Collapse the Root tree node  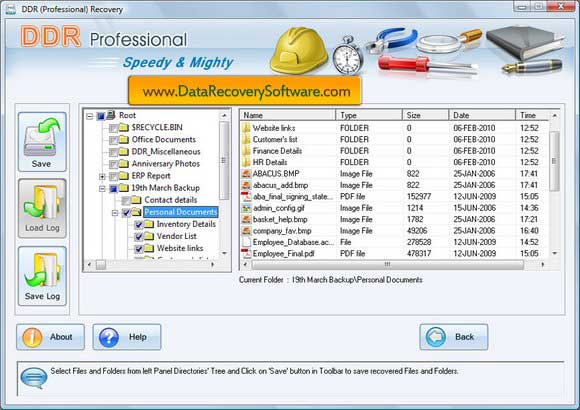click(90, 116)
